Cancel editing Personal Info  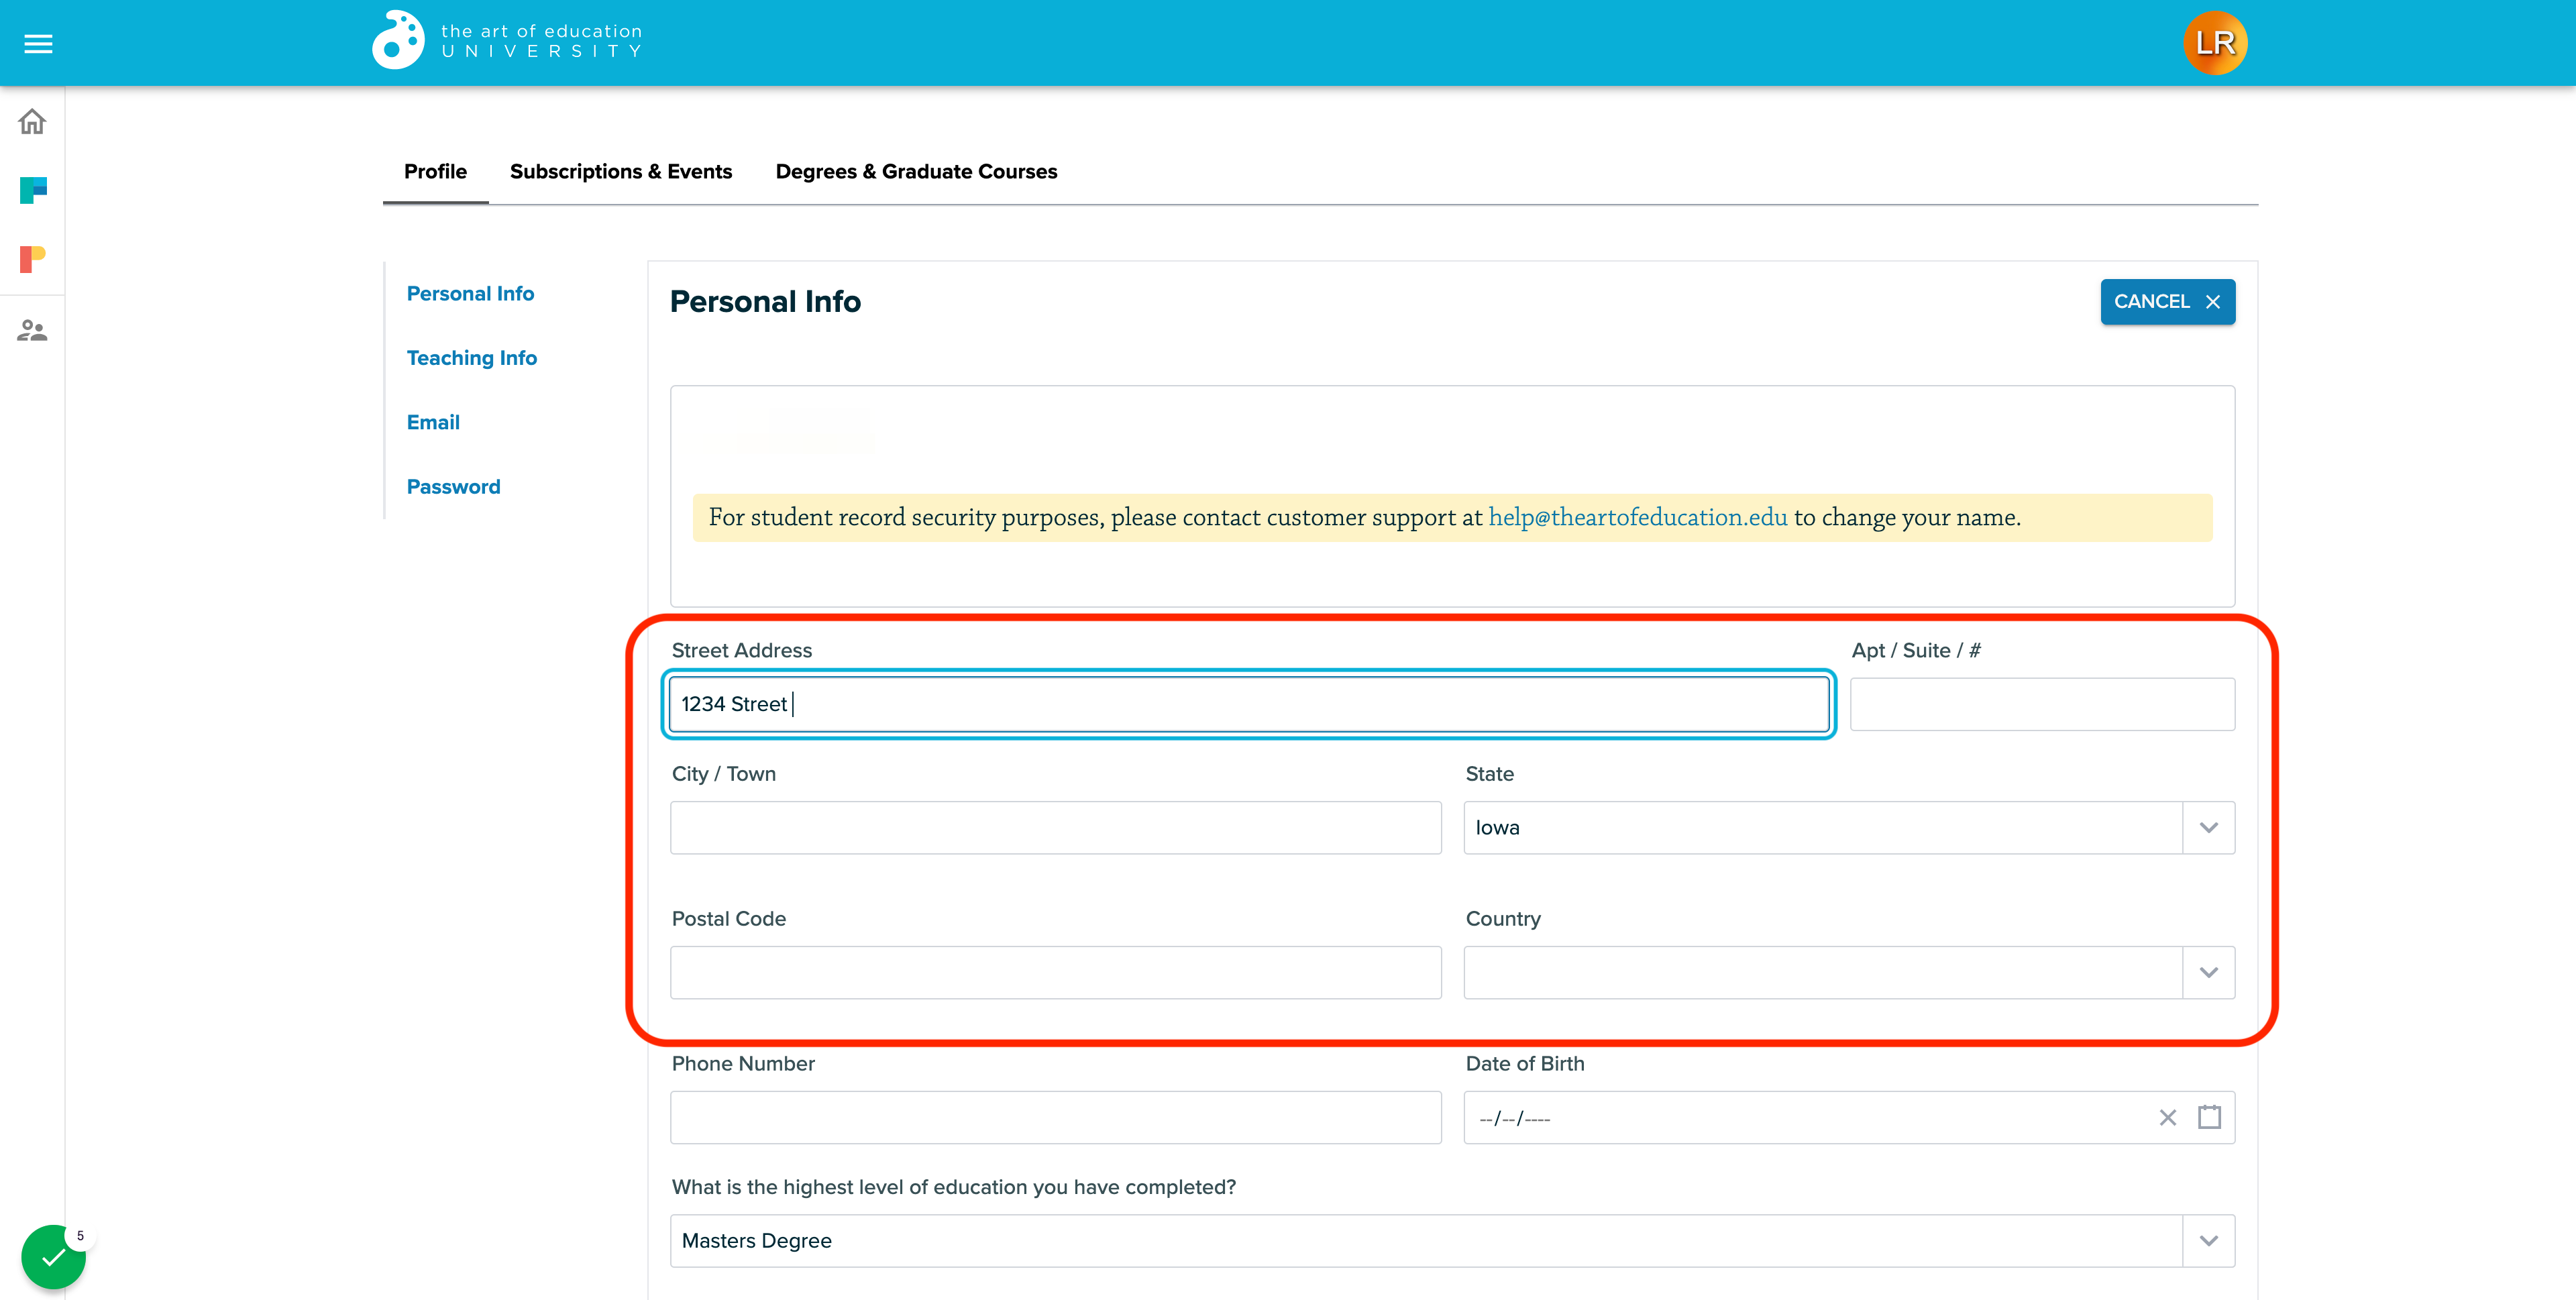2167,302
